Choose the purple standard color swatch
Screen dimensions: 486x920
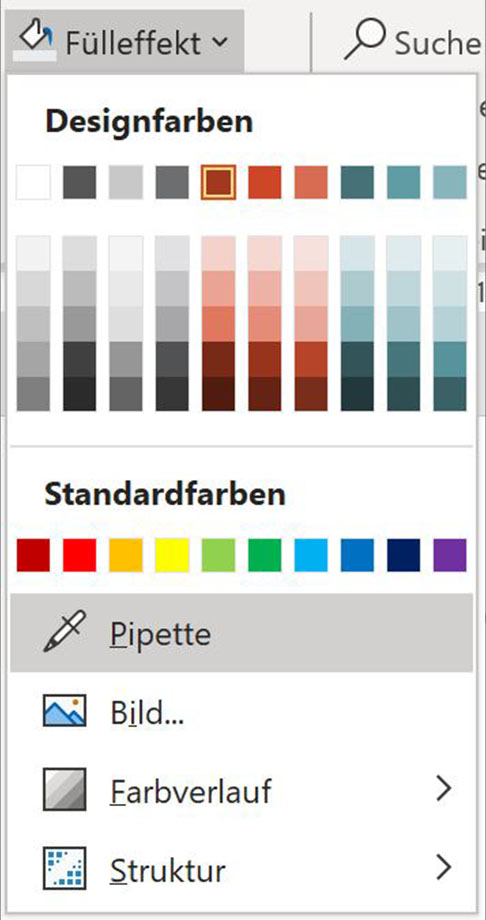coord(450,555)
